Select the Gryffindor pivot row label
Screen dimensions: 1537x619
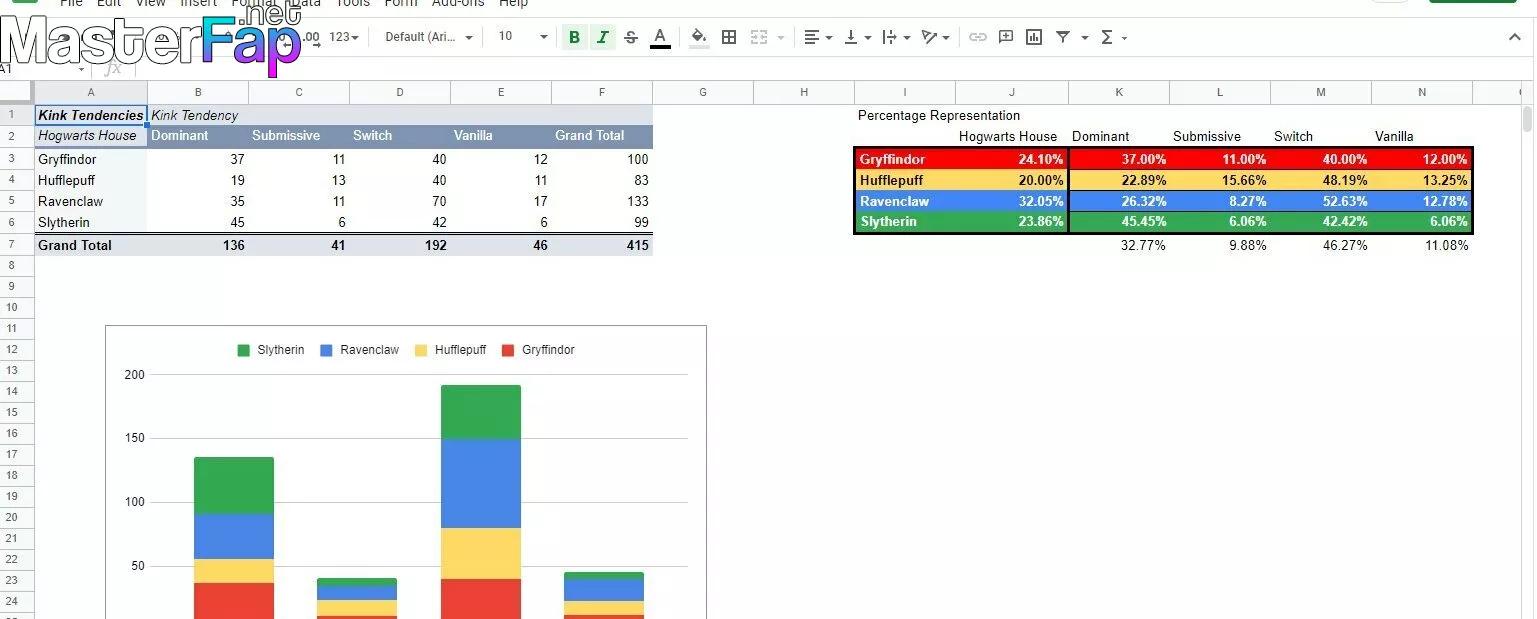click(91, 159)
